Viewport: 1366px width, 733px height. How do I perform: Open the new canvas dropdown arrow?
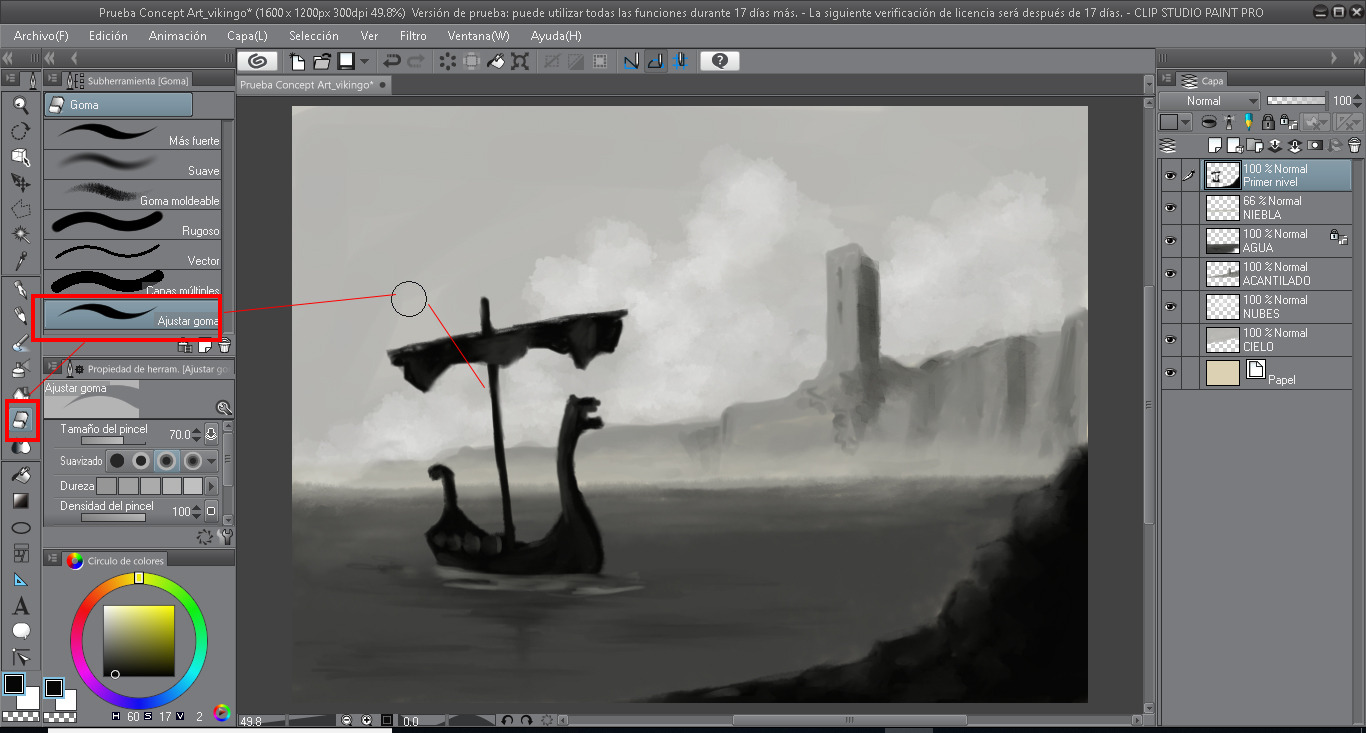pos(364,61)
